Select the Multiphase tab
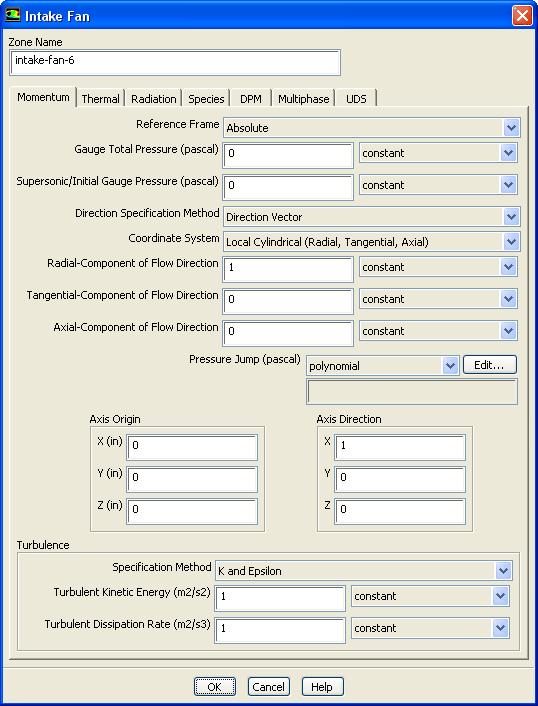The width and height of the screenshot is (538, 706). 303,99
